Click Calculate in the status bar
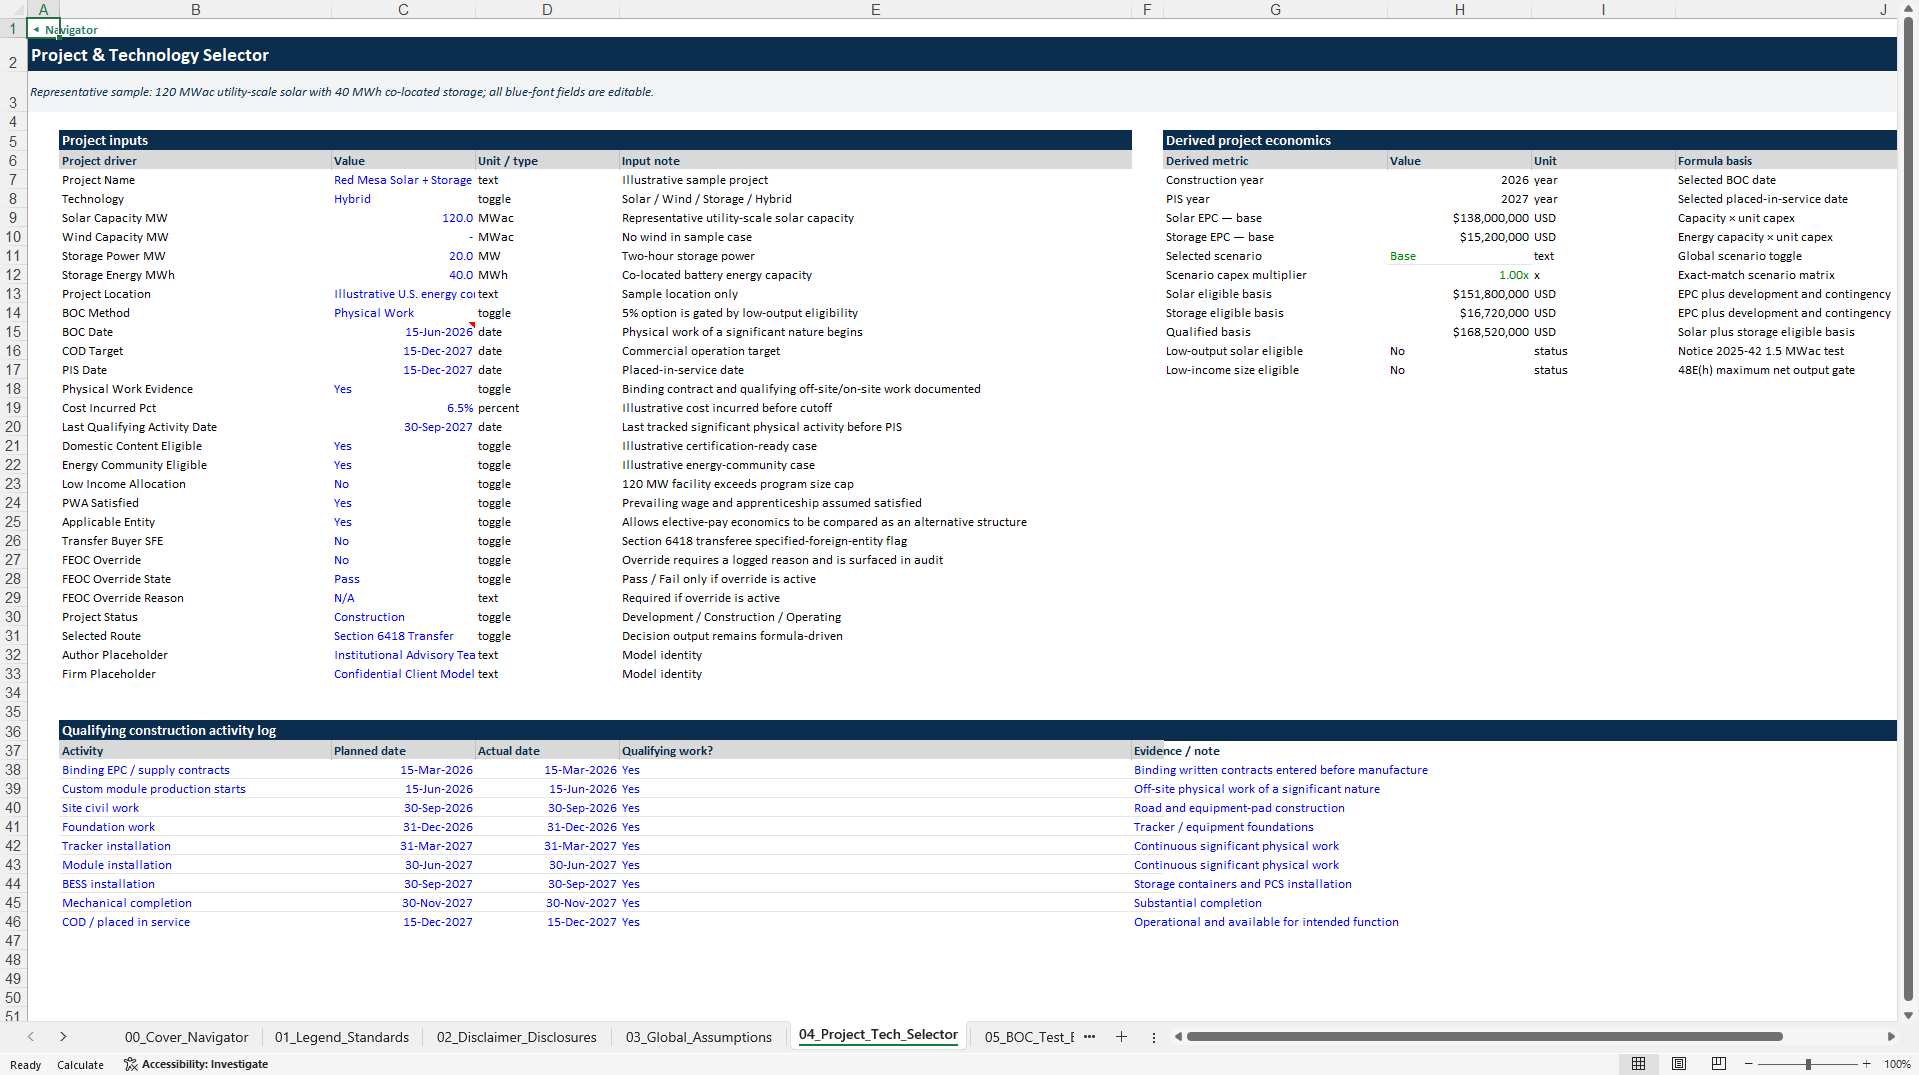The width and height of the screenshot is (1919, 1075). [x=80, y=1065]
